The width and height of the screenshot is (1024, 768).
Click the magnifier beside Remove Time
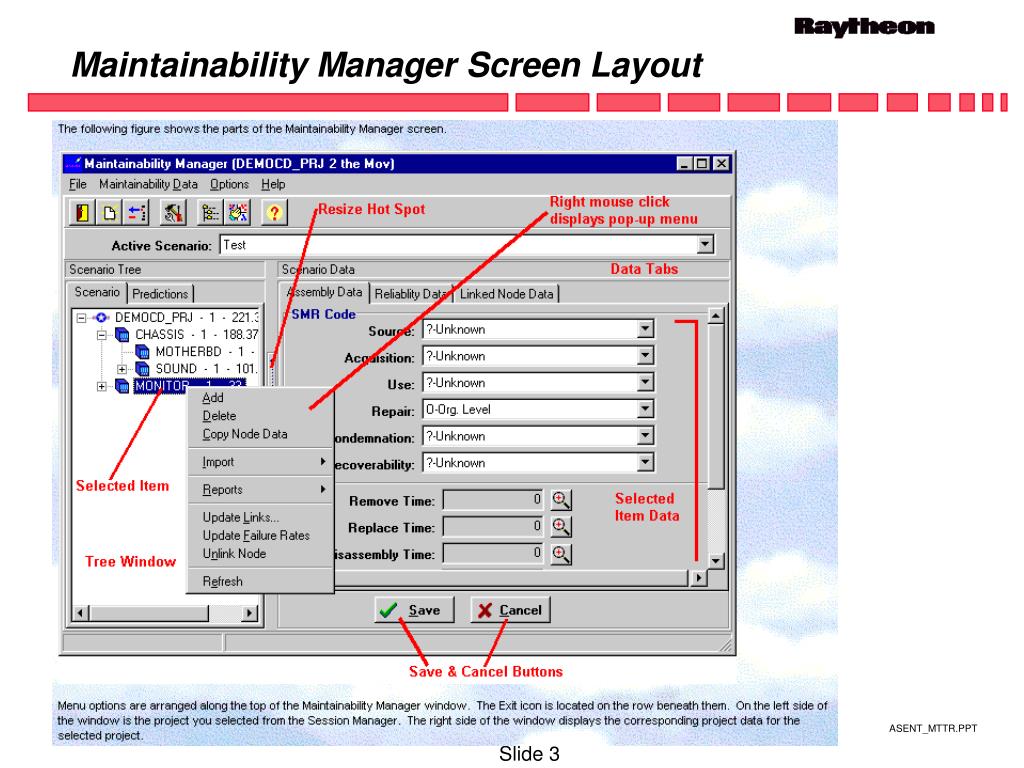pyautogui.click(x=561, y=500)
